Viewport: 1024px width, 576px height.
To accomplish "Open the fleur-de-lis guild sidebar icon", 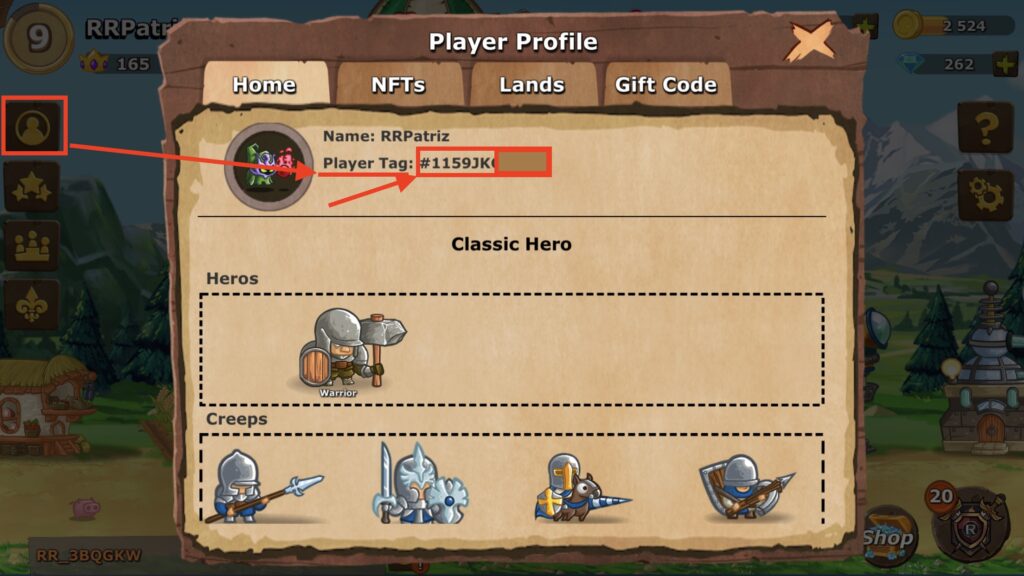I will tap(31, 305).
